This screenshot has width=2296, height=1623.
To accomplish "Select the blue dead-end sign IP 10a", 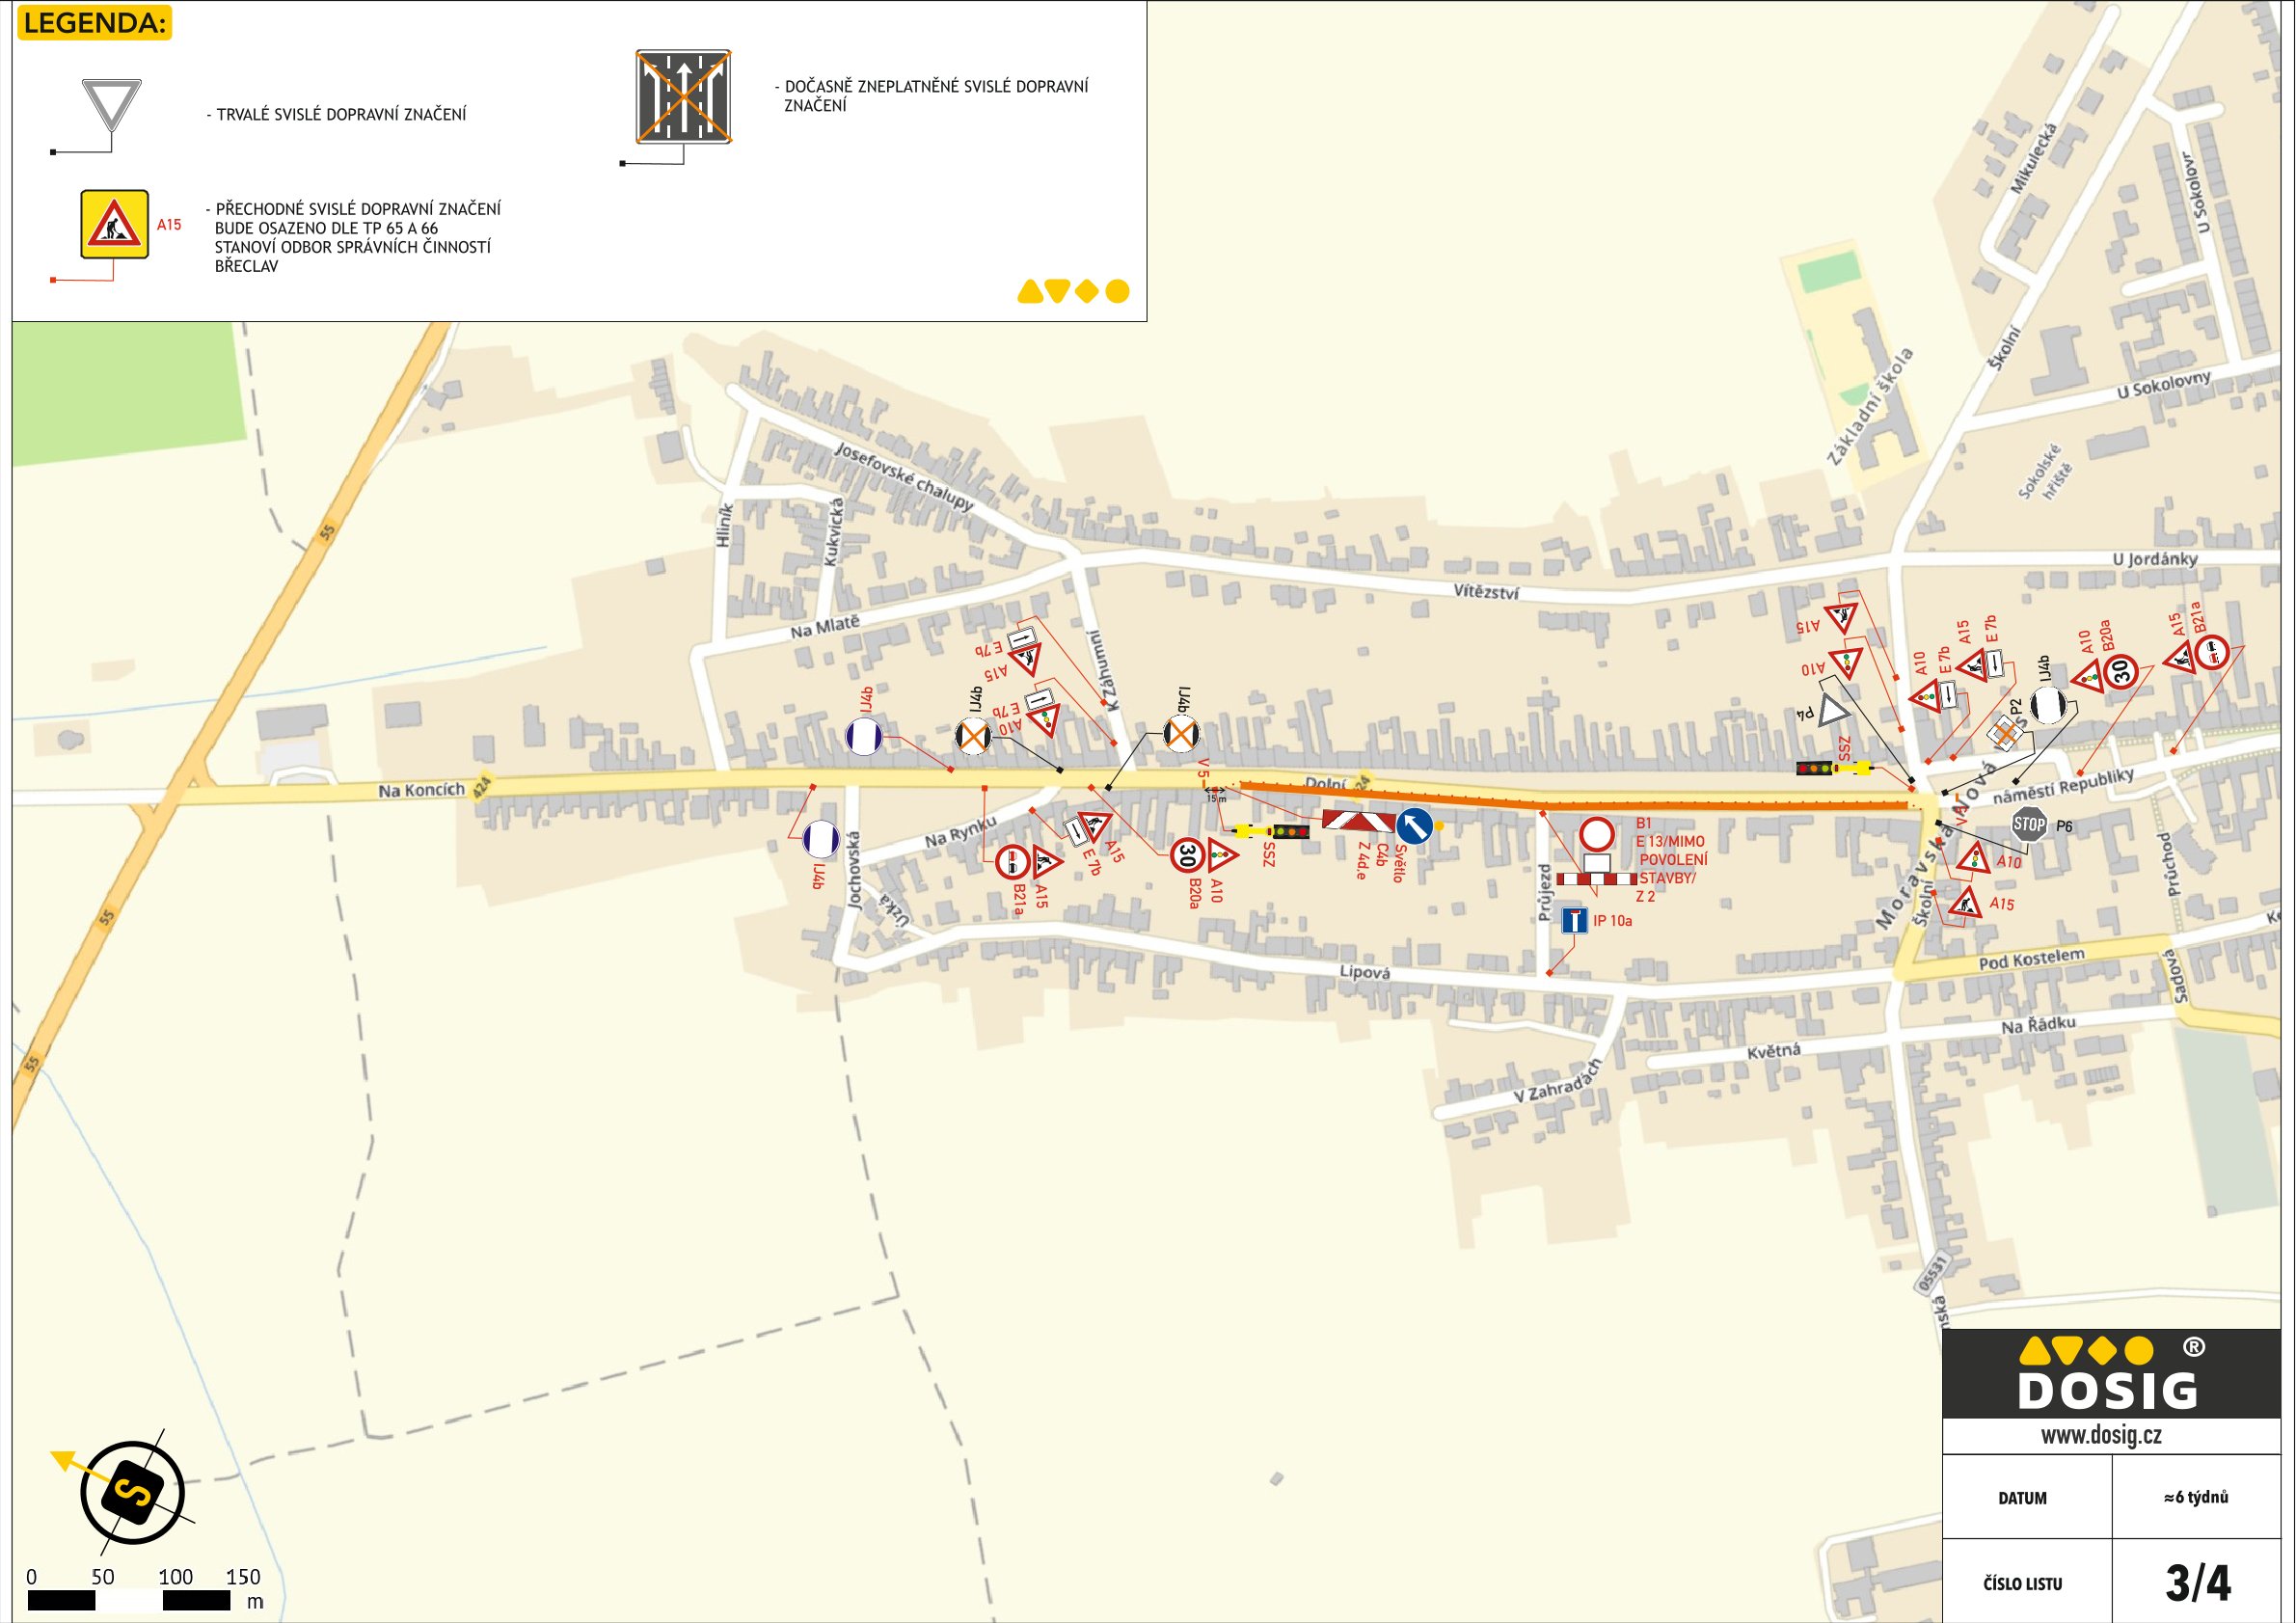I will coord(1574,920).
